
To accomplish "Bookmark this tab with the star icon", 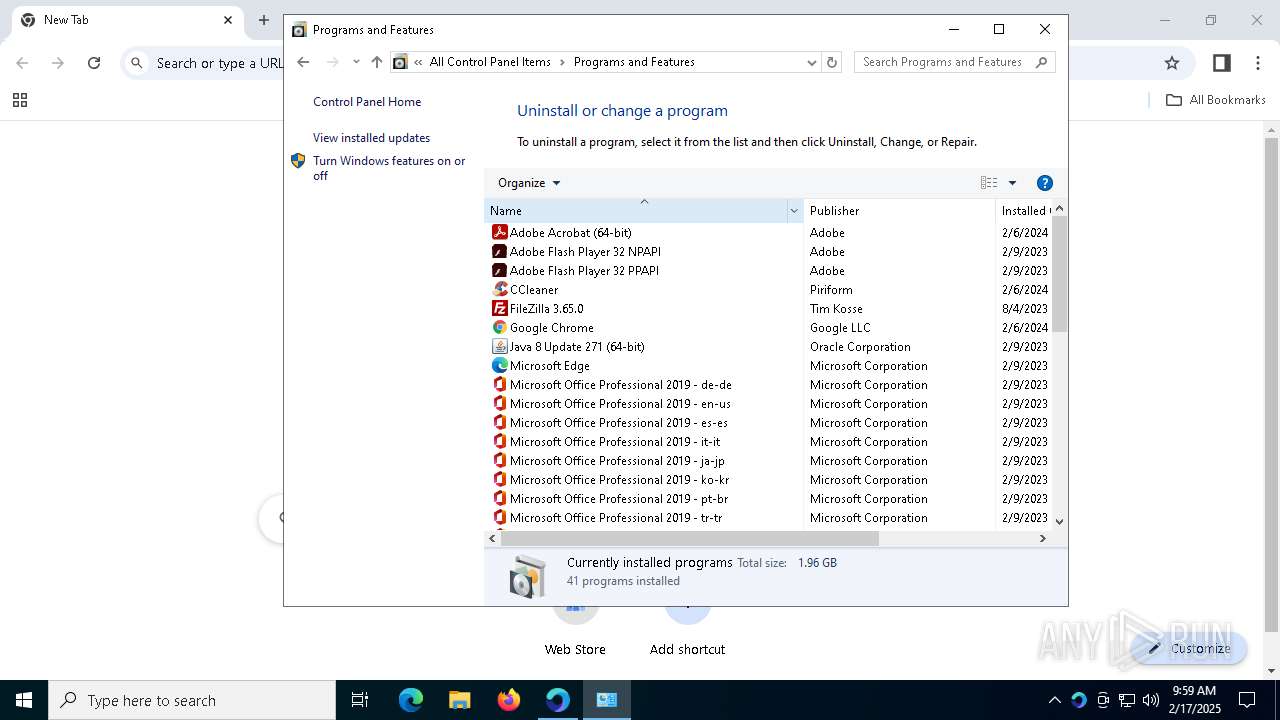I will click(1172, 63).
